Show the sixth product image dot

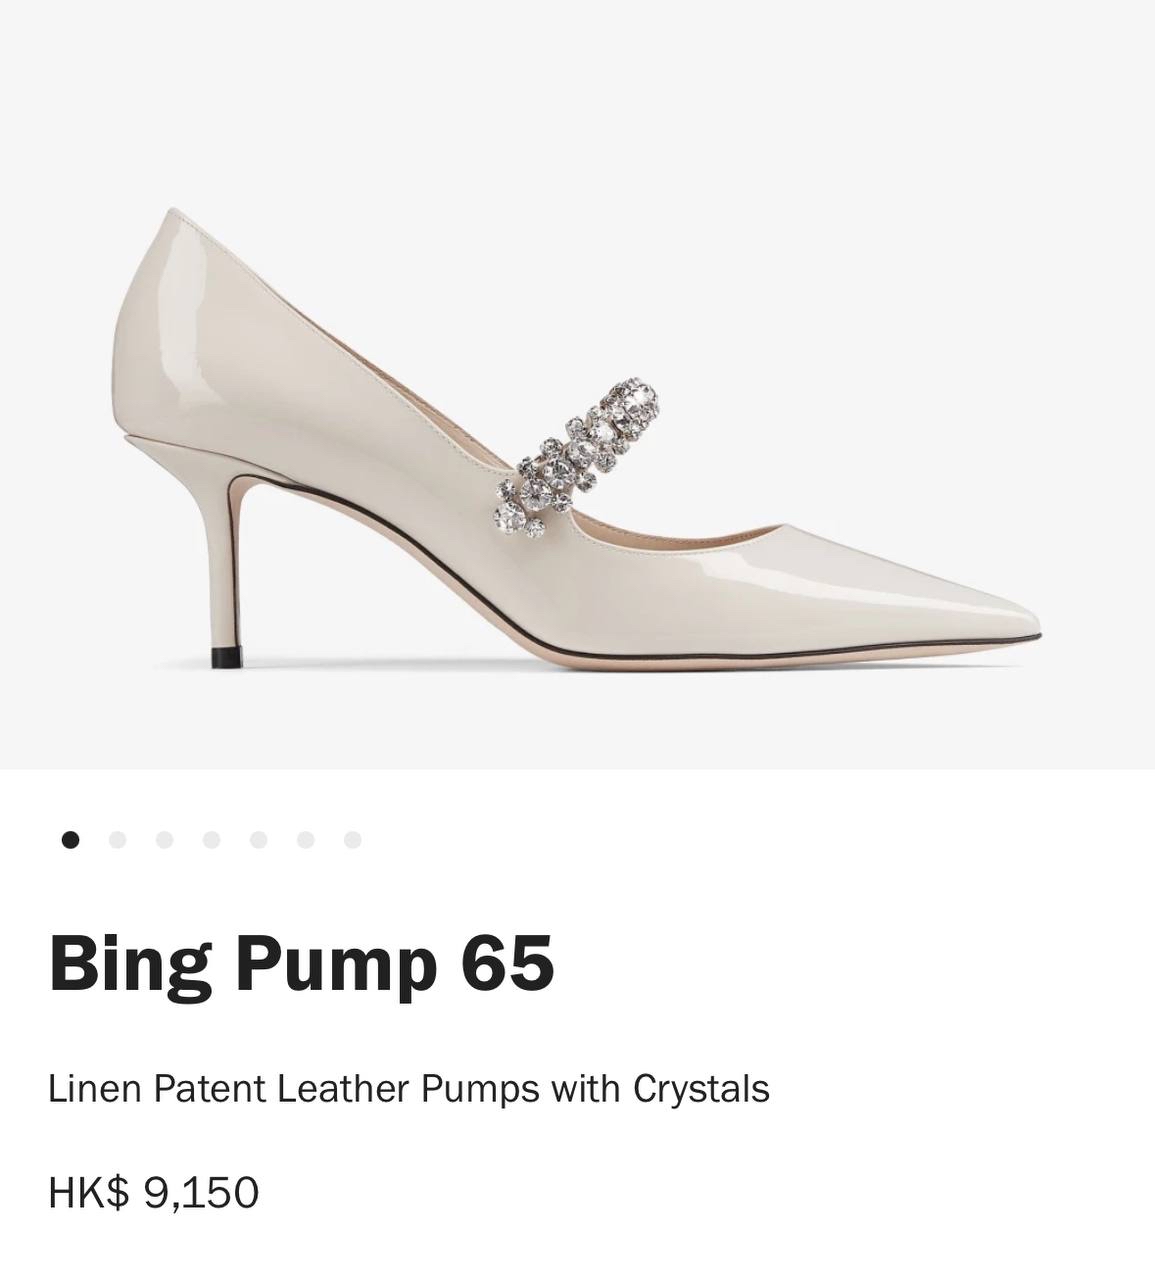[x=305, y=840]
